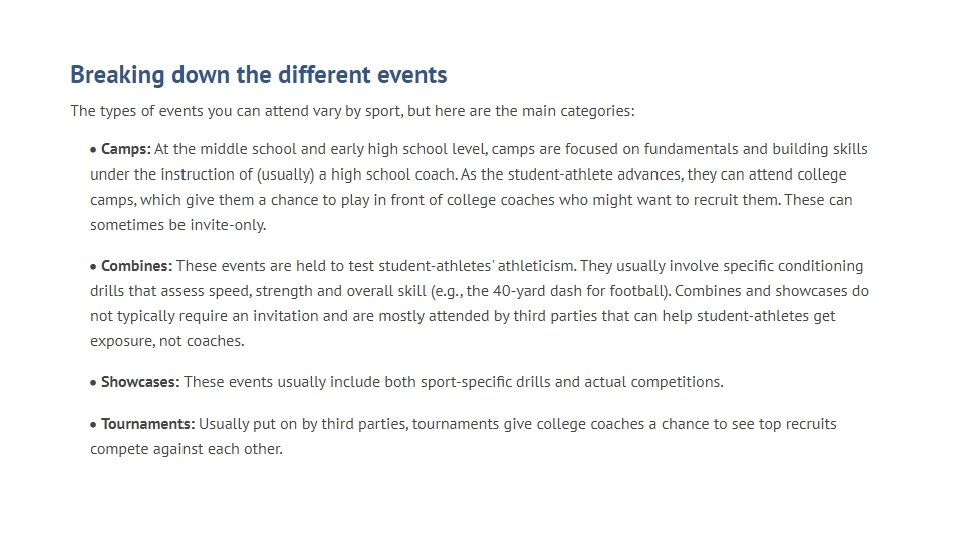This screenshot has height=540, width=960.
Task: Select the bold Combines label
Action: (137, 267)
